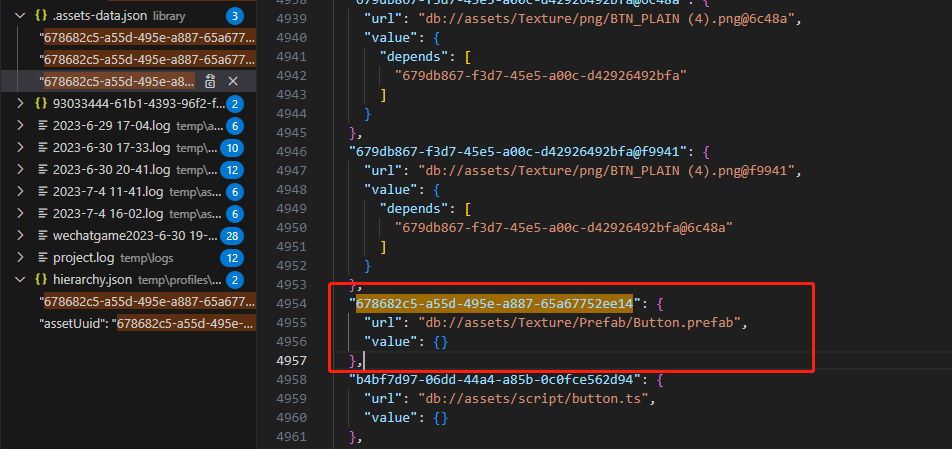Click the BTN_PLAIN (4).png@f9941 url on line 4947
The height and width of the screenshot is (449, 952).
(x=607, y=171)
